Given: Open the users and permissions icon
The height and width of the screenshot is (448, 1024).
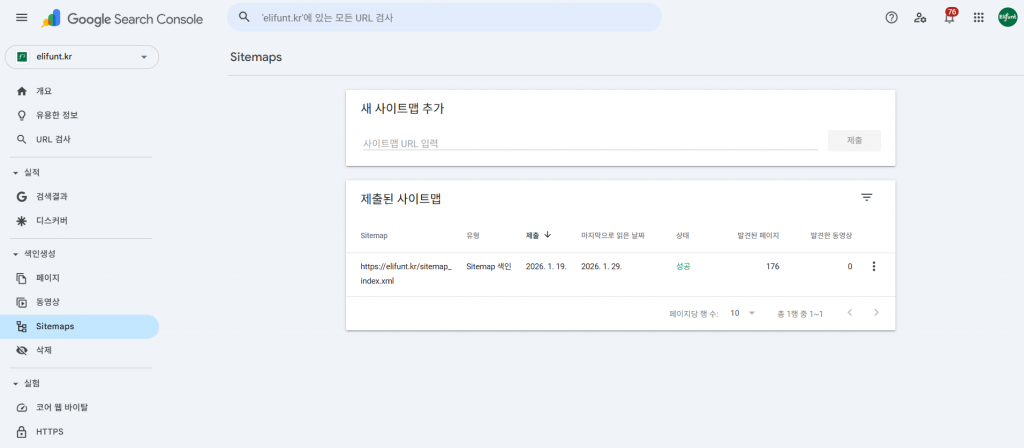Looking at the screenshot, I should pos(920,18).
